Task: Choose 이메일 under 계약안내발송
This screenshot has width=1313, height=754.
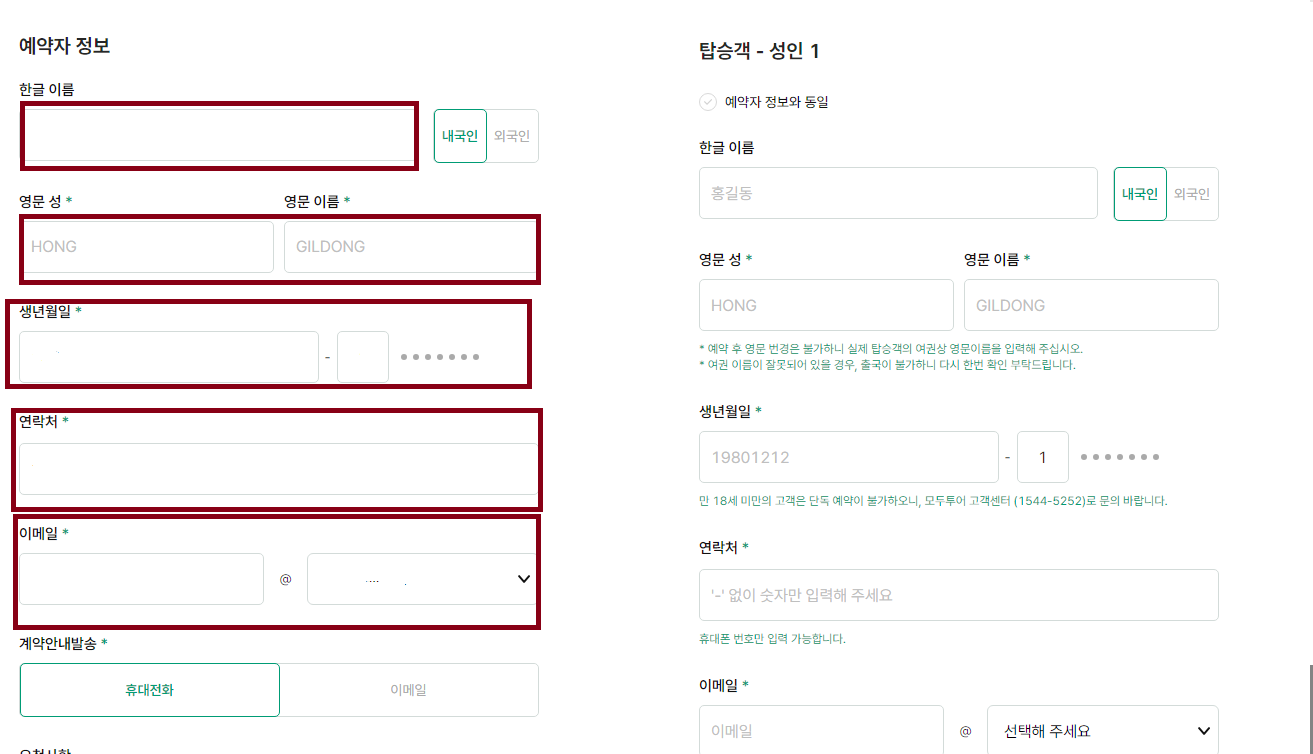Action: (410, 689)
